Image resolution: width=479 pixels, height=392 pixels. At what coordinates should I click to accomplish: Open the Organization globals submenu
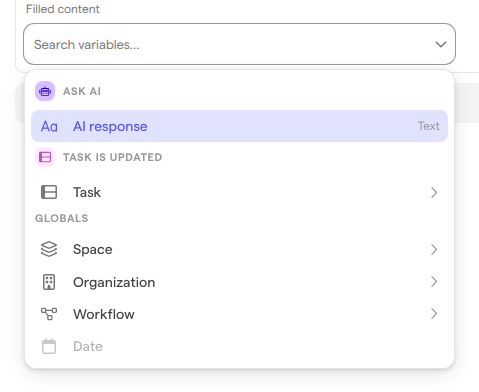(239, 282)
